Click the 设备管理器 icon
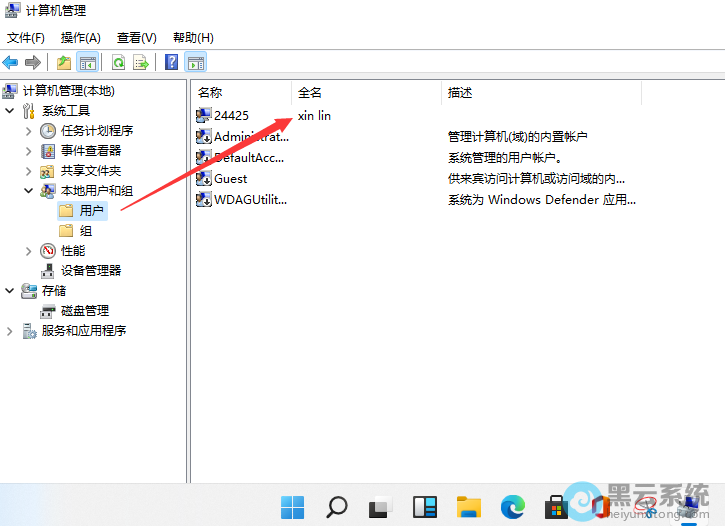Screen dimensions: 725x526 (48, 271)
